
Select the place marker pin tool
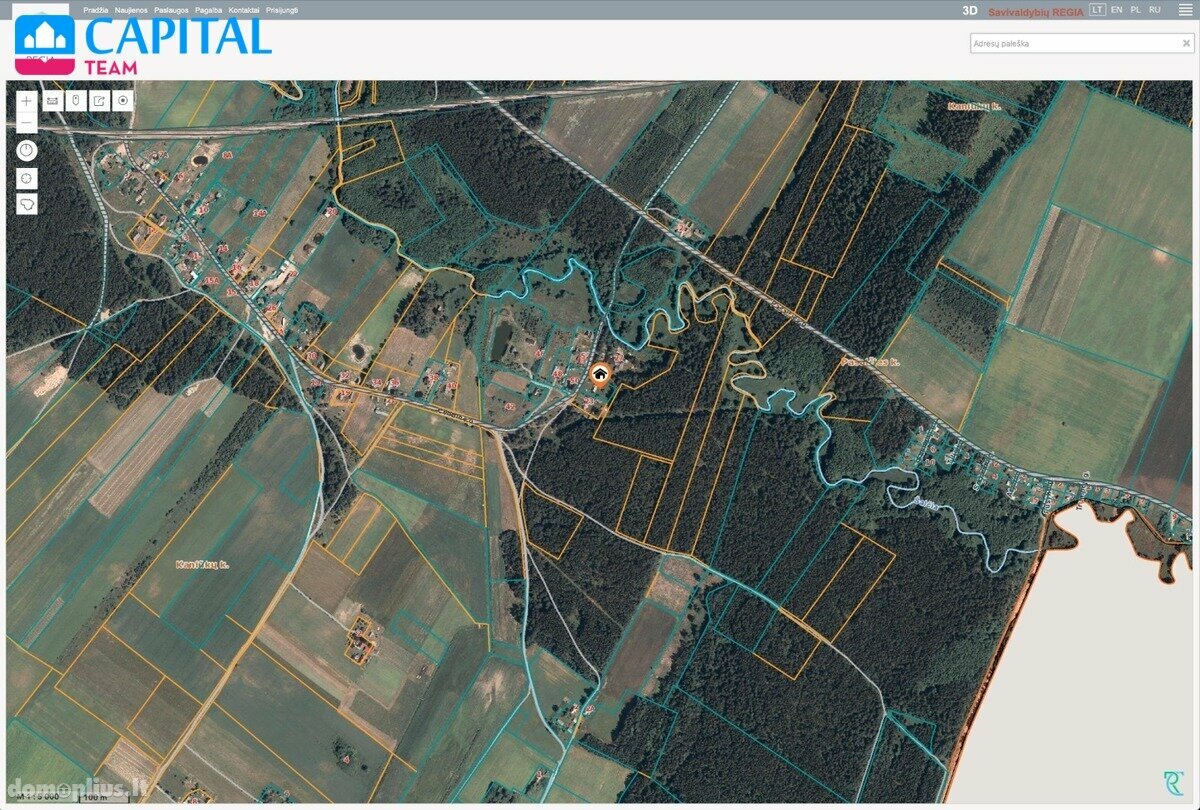tap(75, 100)
